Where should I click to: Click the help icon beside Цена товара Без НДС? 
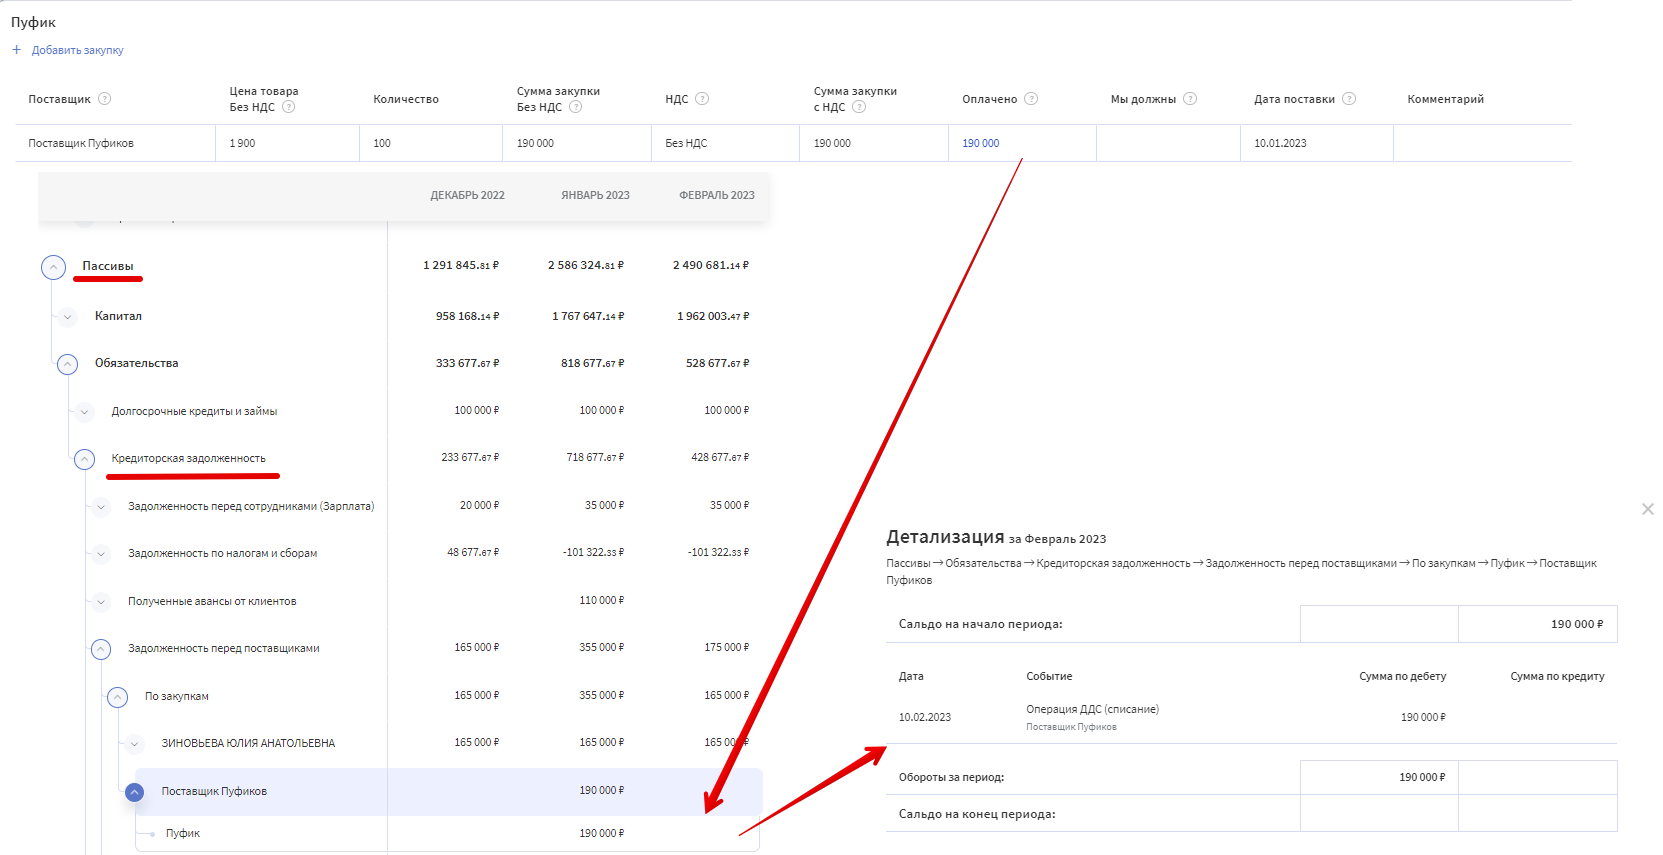tap(289, 107)
